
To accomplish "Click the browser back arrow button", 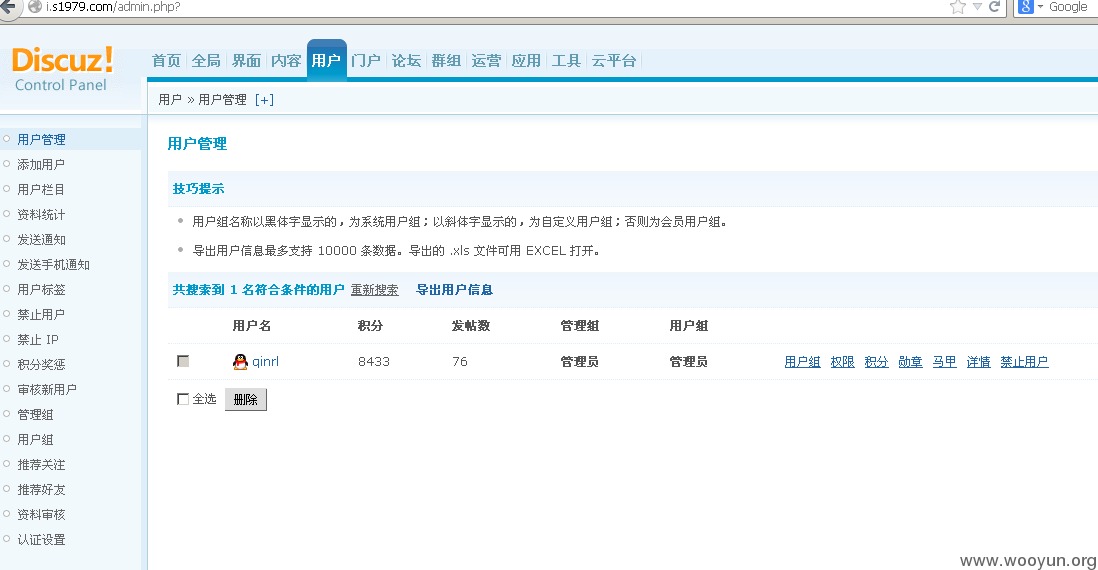I will point(9,7).
